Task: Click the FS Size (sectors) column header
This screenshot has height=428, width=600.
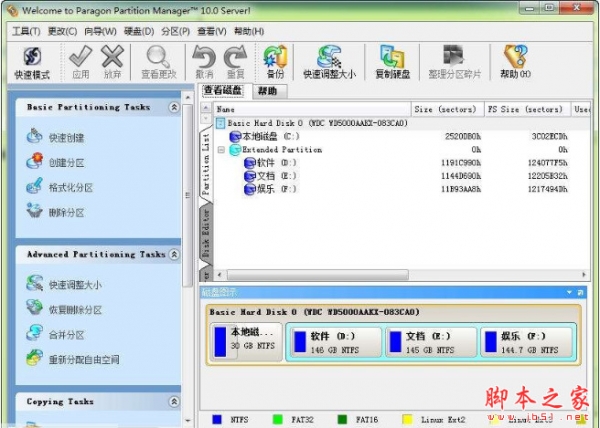Action: click(527, 109)
